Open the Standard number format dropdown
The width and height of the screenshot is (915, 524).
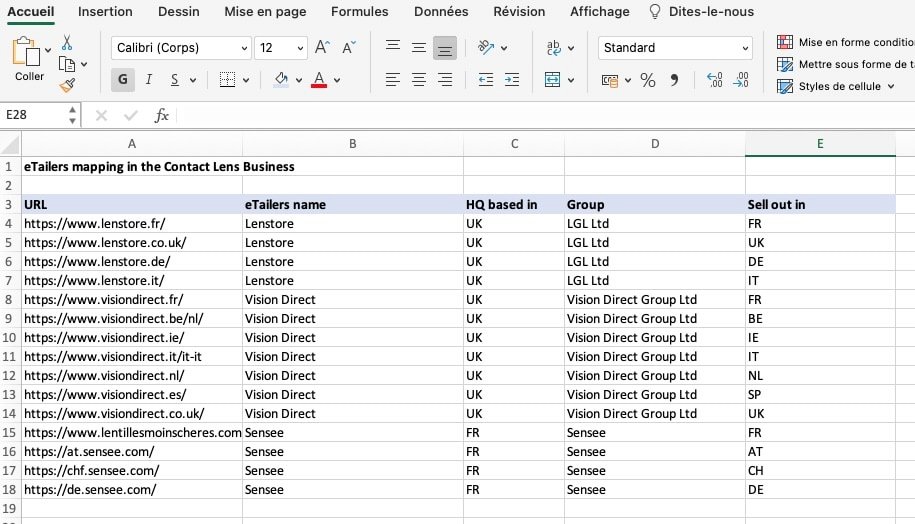click(675, 48)
